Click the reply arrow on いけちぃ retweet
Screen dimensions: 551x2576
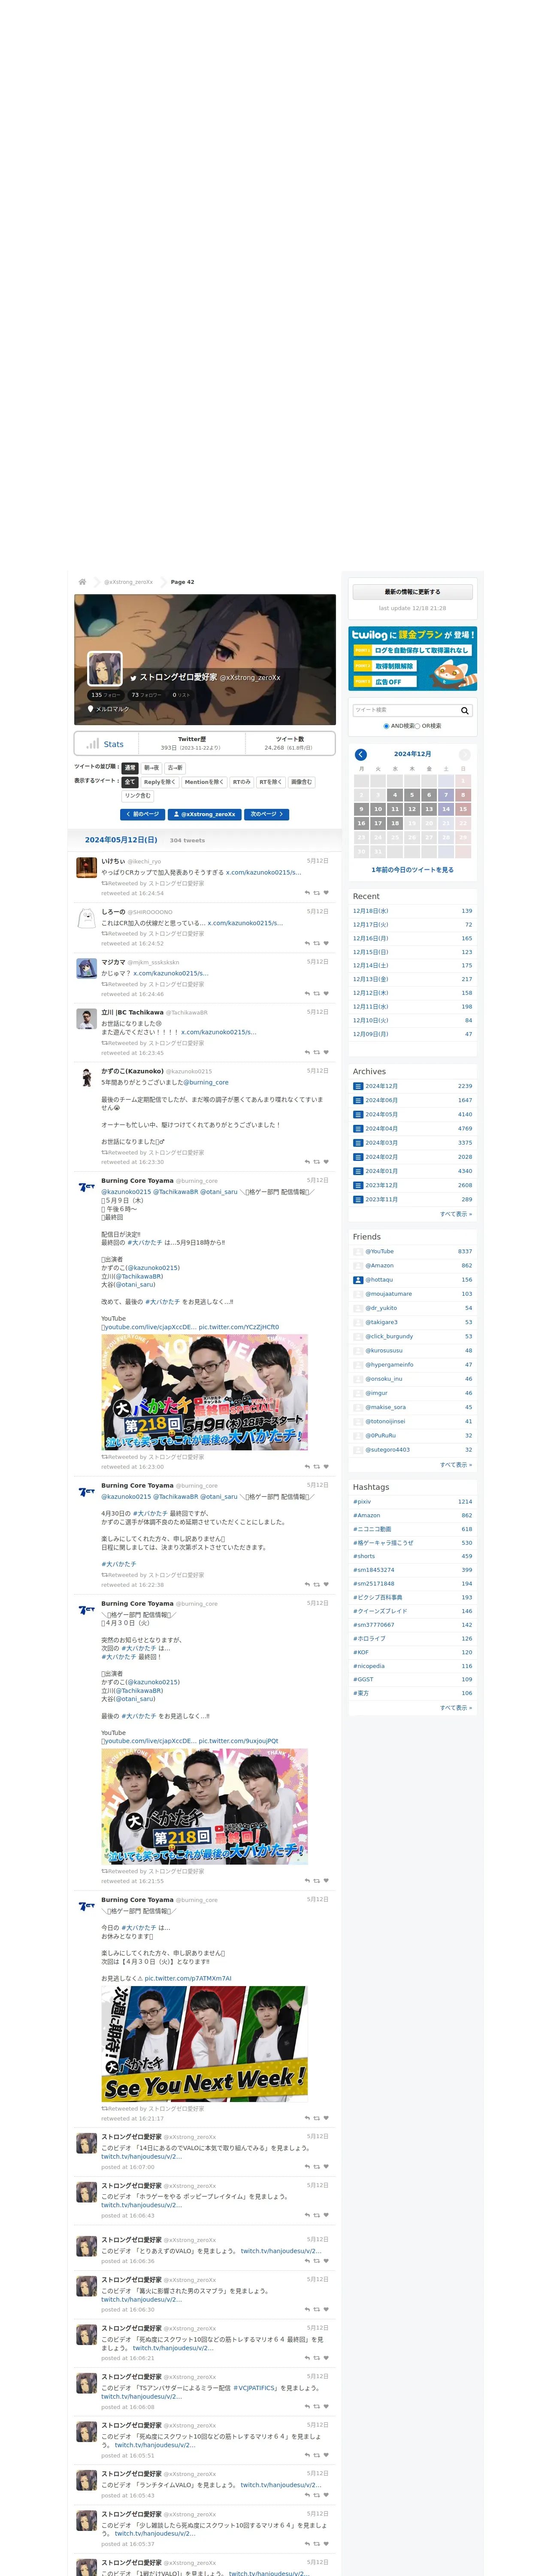307,893
